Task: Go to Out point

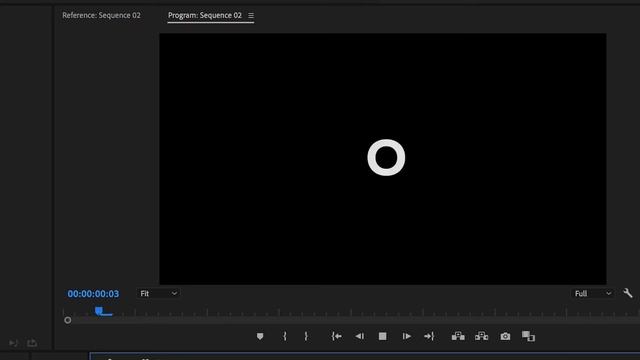Action: (x=429, y=336)
